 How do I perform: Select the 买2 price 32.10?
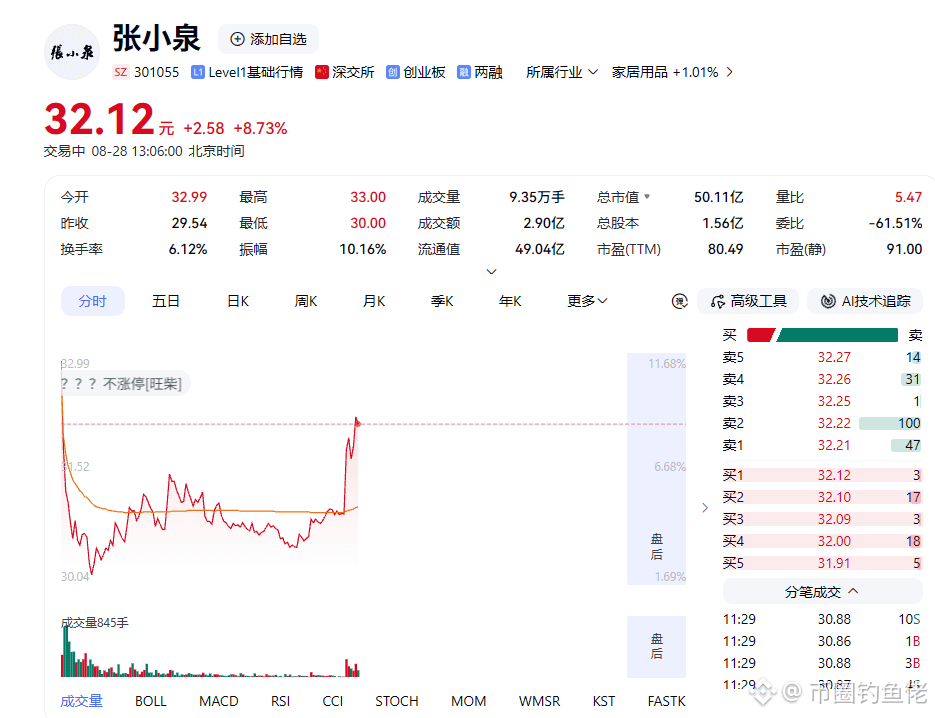[x=834, y=497]
